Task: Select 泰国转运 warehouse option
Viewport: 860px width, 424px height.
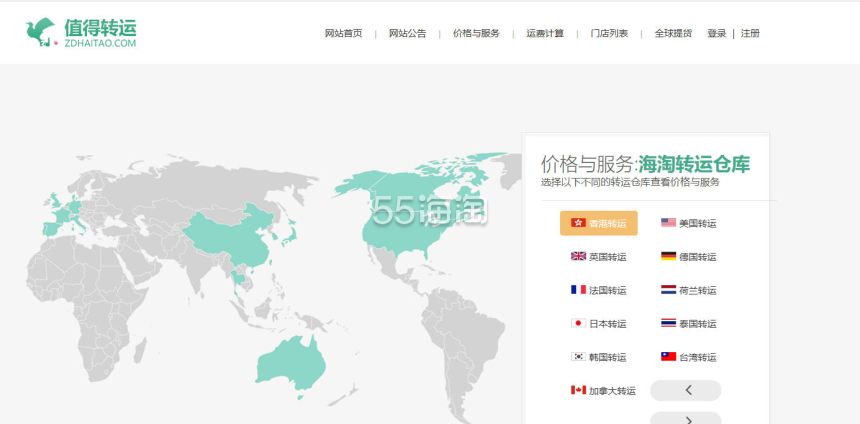Action: (x=698, y=324)
